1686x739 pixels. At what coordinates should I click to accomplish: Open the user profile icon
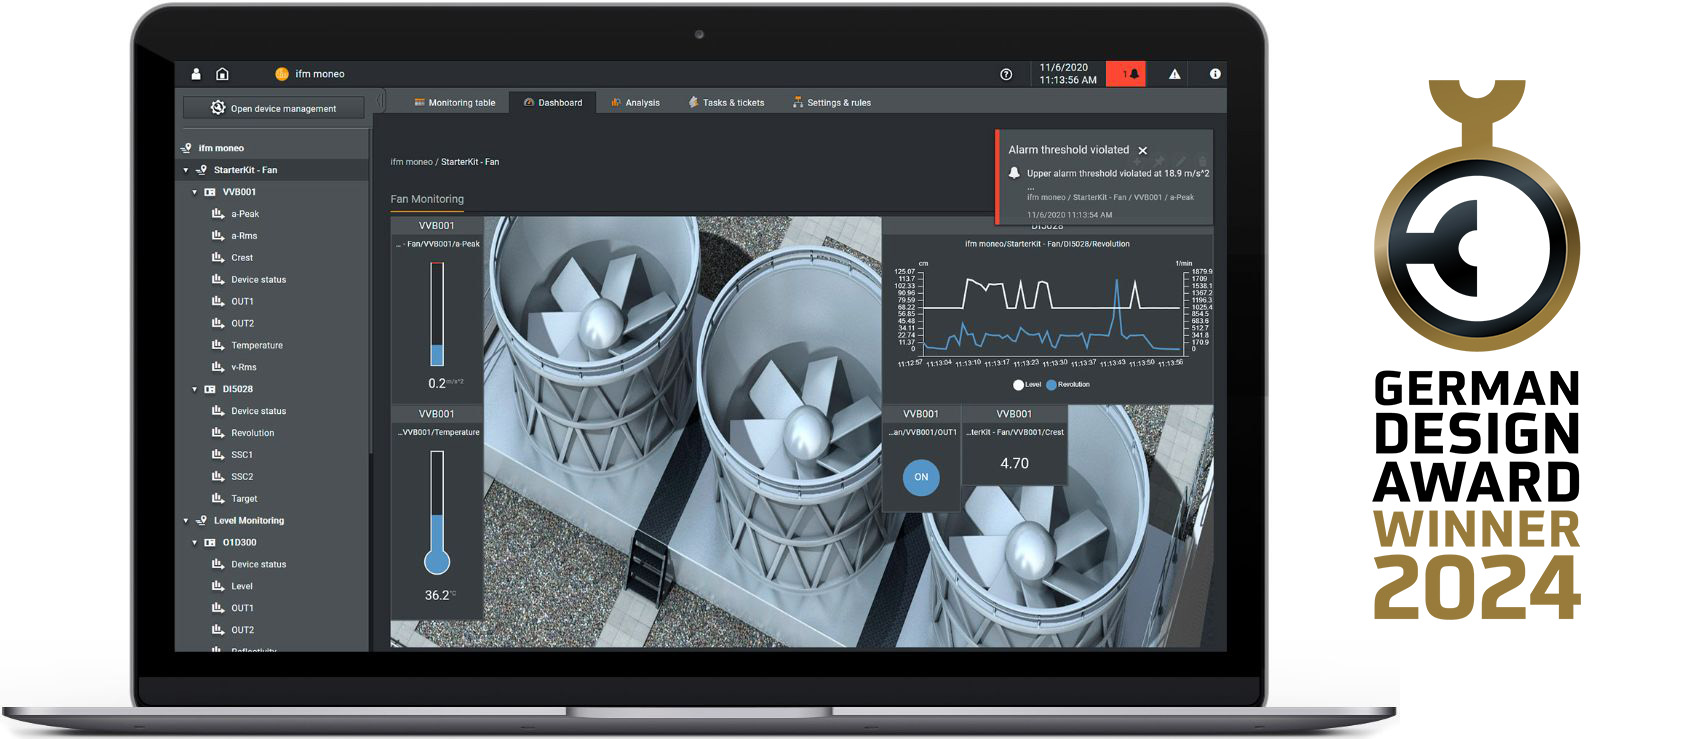pos(196,74)
